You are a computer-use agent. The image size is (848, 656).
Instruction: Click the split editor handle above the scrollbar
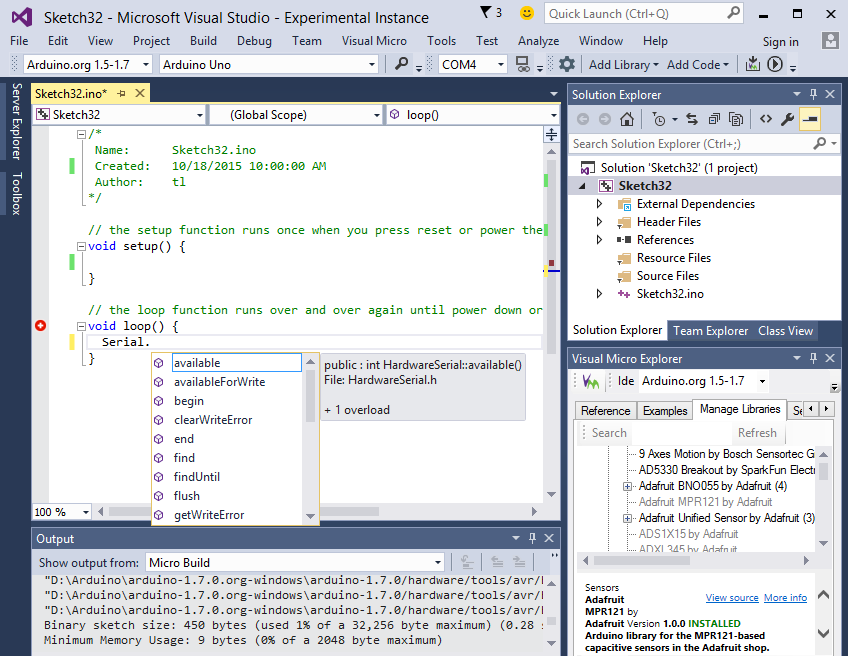click(x=551, y=134)
